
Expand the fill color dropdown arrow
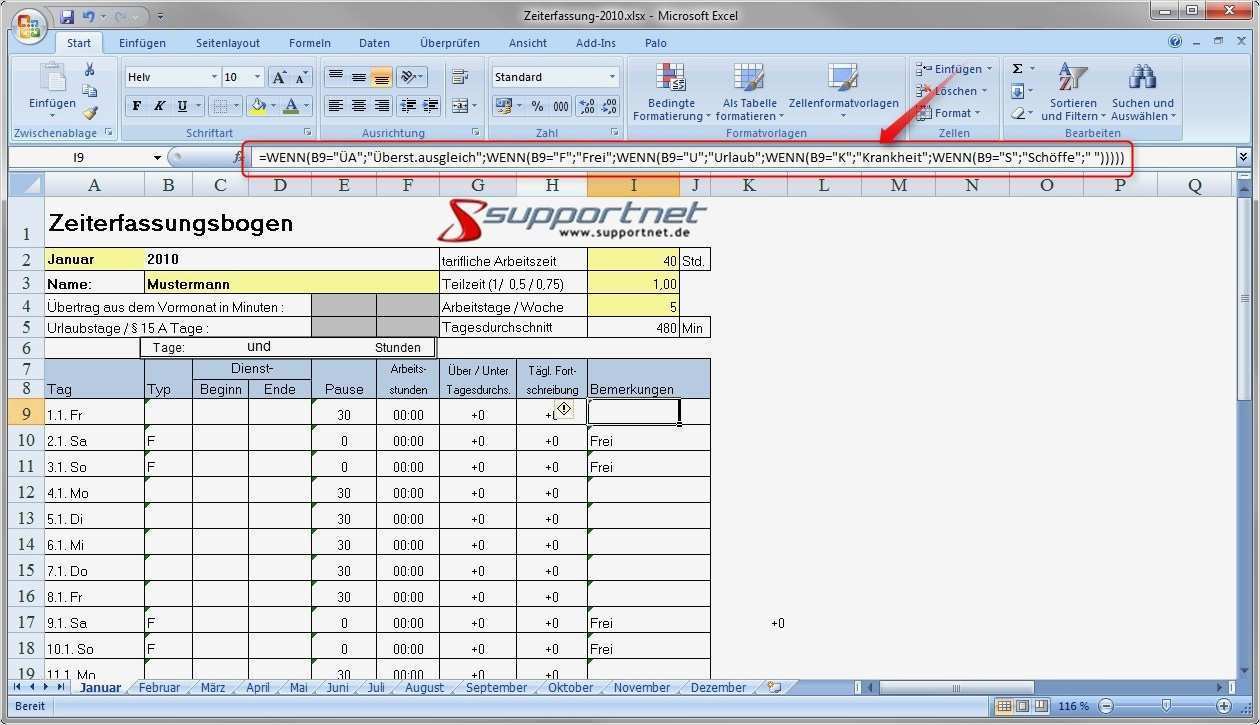click(274, 105)
